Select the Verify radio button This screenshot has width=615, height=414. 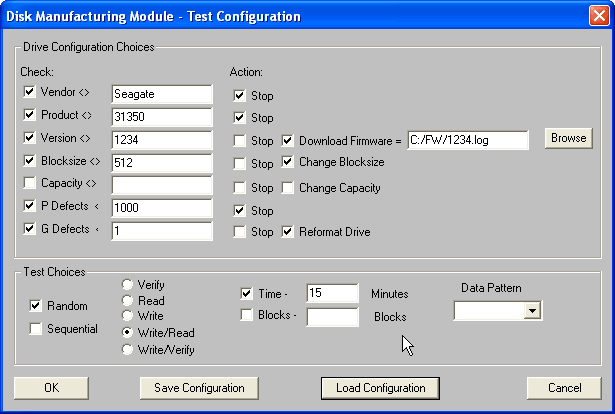click(x=127, y=285)
